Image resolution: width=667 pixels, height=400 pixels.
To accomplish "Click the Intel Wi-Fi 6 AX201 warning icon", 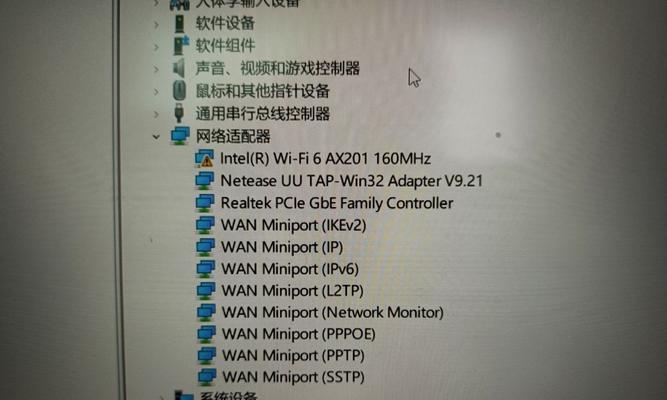I will [204, 158].
